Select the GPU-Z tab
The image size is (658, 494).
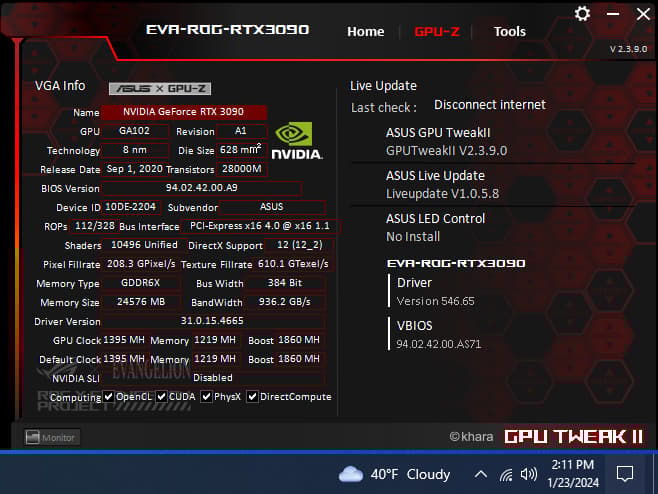pos(436,31)
